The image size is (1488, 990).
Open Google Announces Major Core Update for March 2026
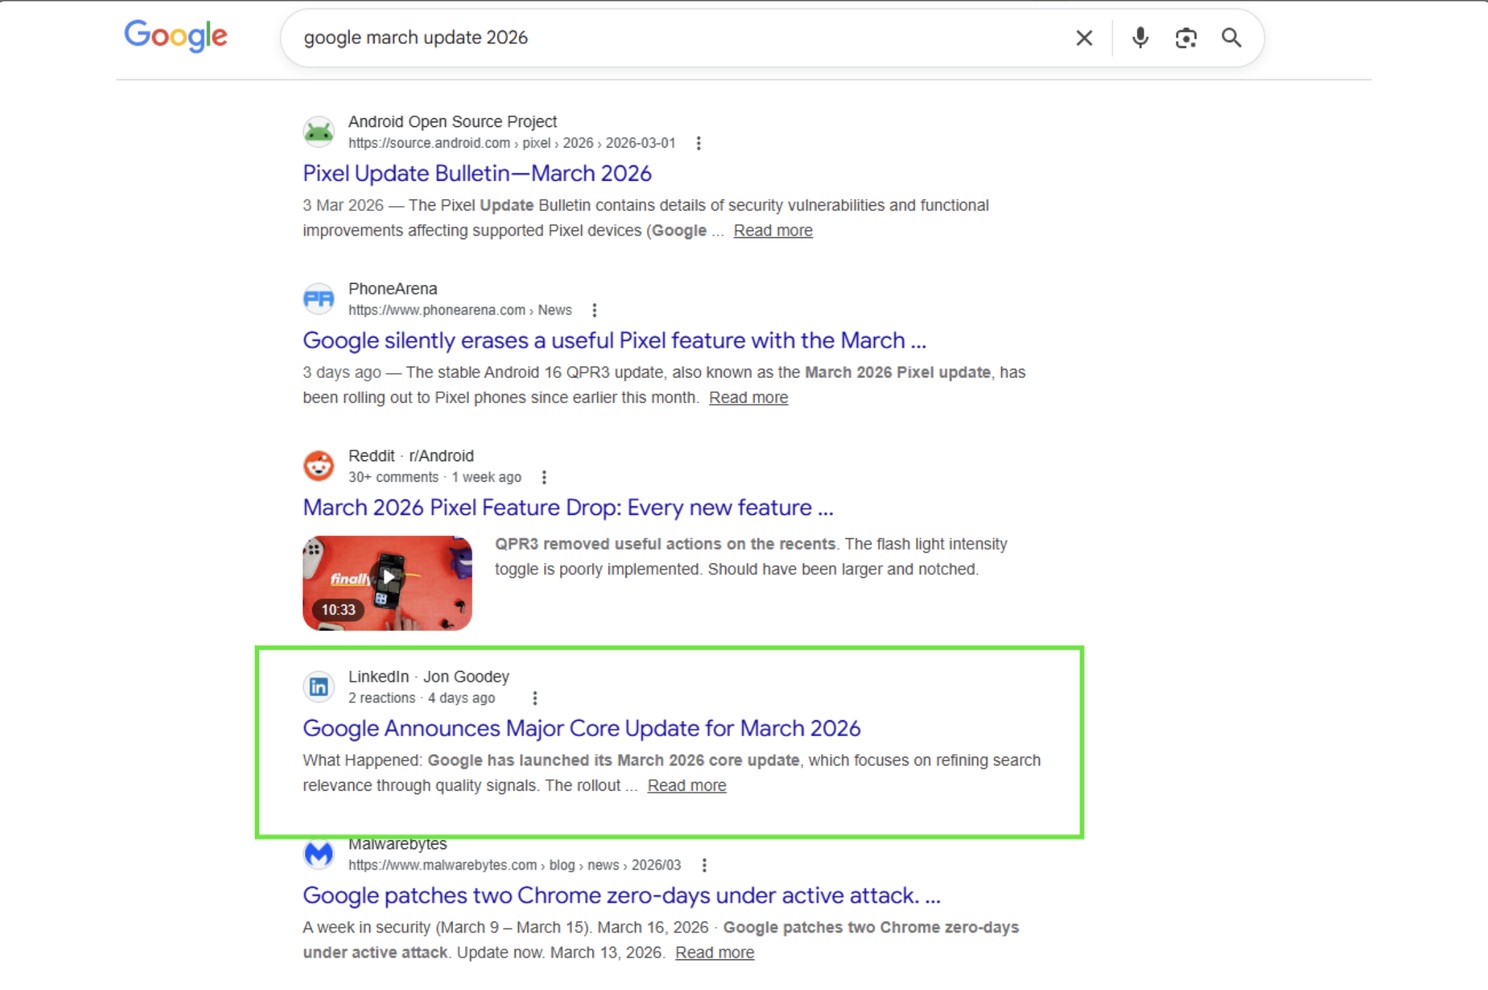[581, 728]
